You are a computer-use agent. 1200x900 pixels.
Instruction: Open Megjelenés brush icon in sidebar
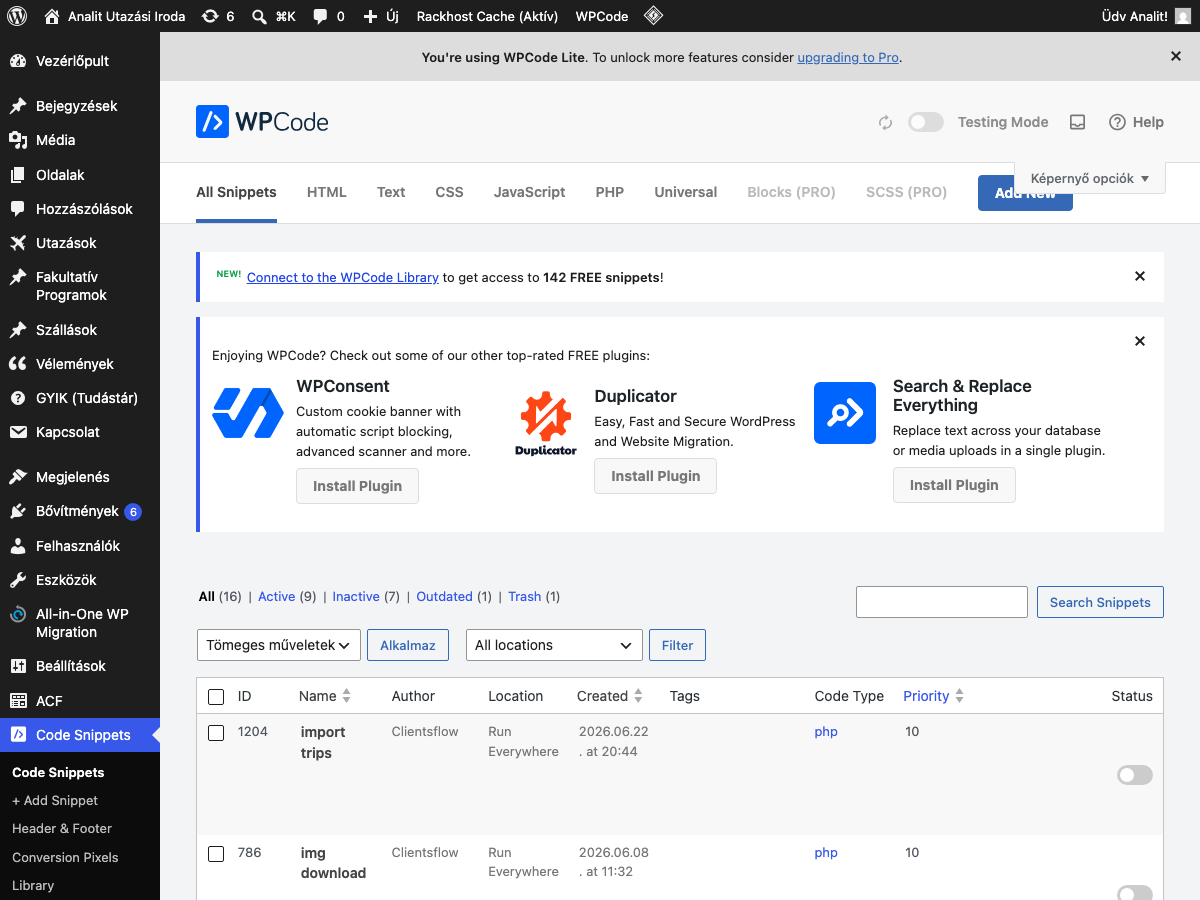18,477
